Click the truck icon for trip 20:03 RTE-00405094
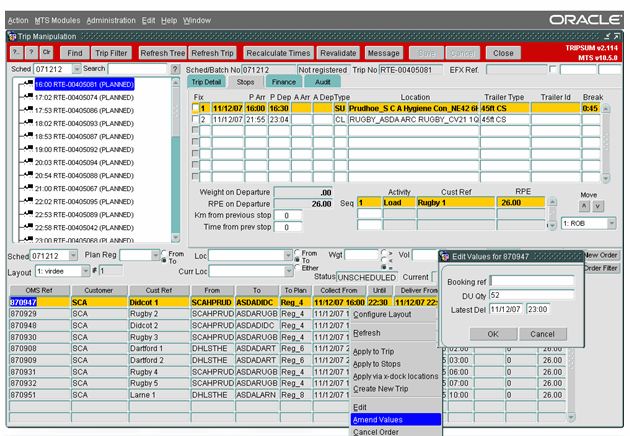 click(28, 162)
